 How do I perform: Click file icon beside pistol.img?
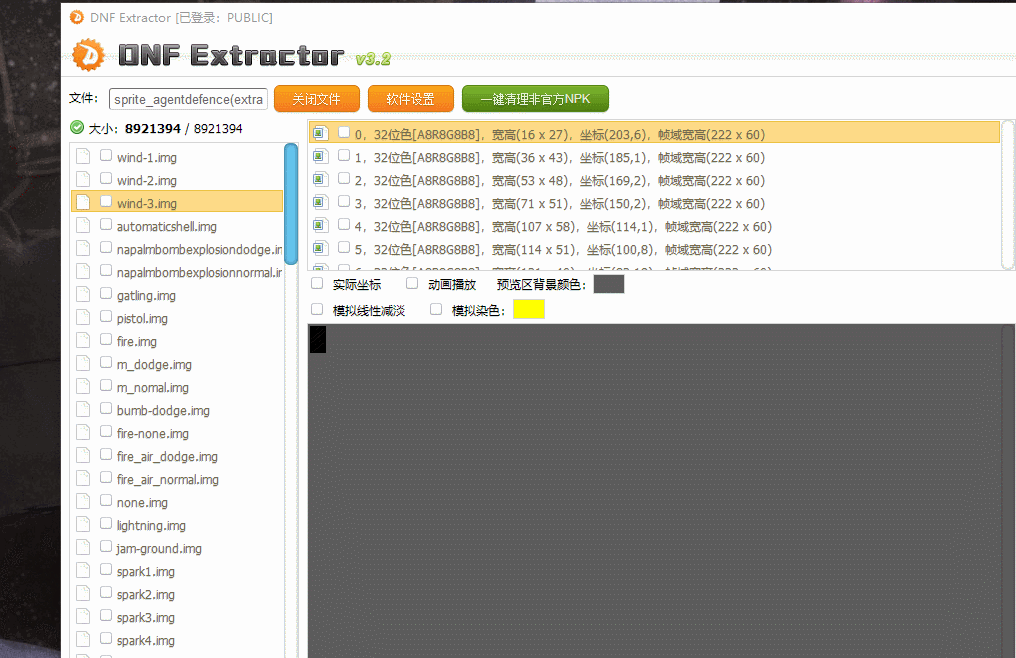[x=83, y=318]
